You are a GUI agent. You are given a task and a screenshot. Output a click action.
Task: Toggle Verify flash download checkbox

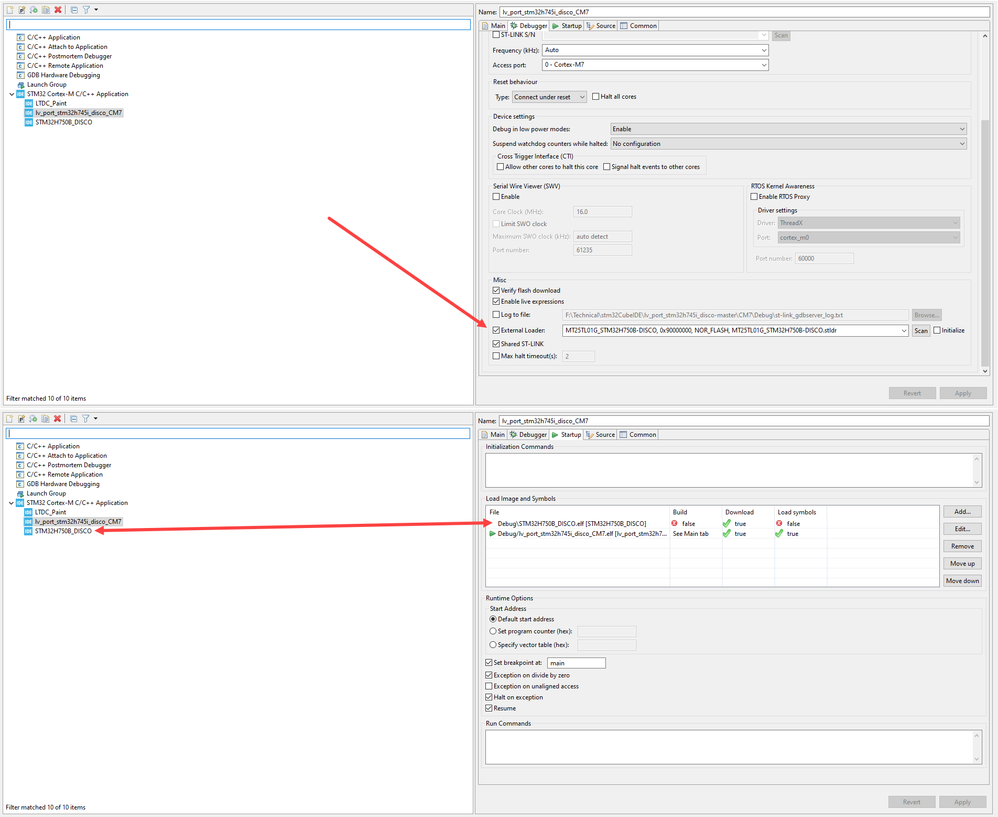pos(496,290)
